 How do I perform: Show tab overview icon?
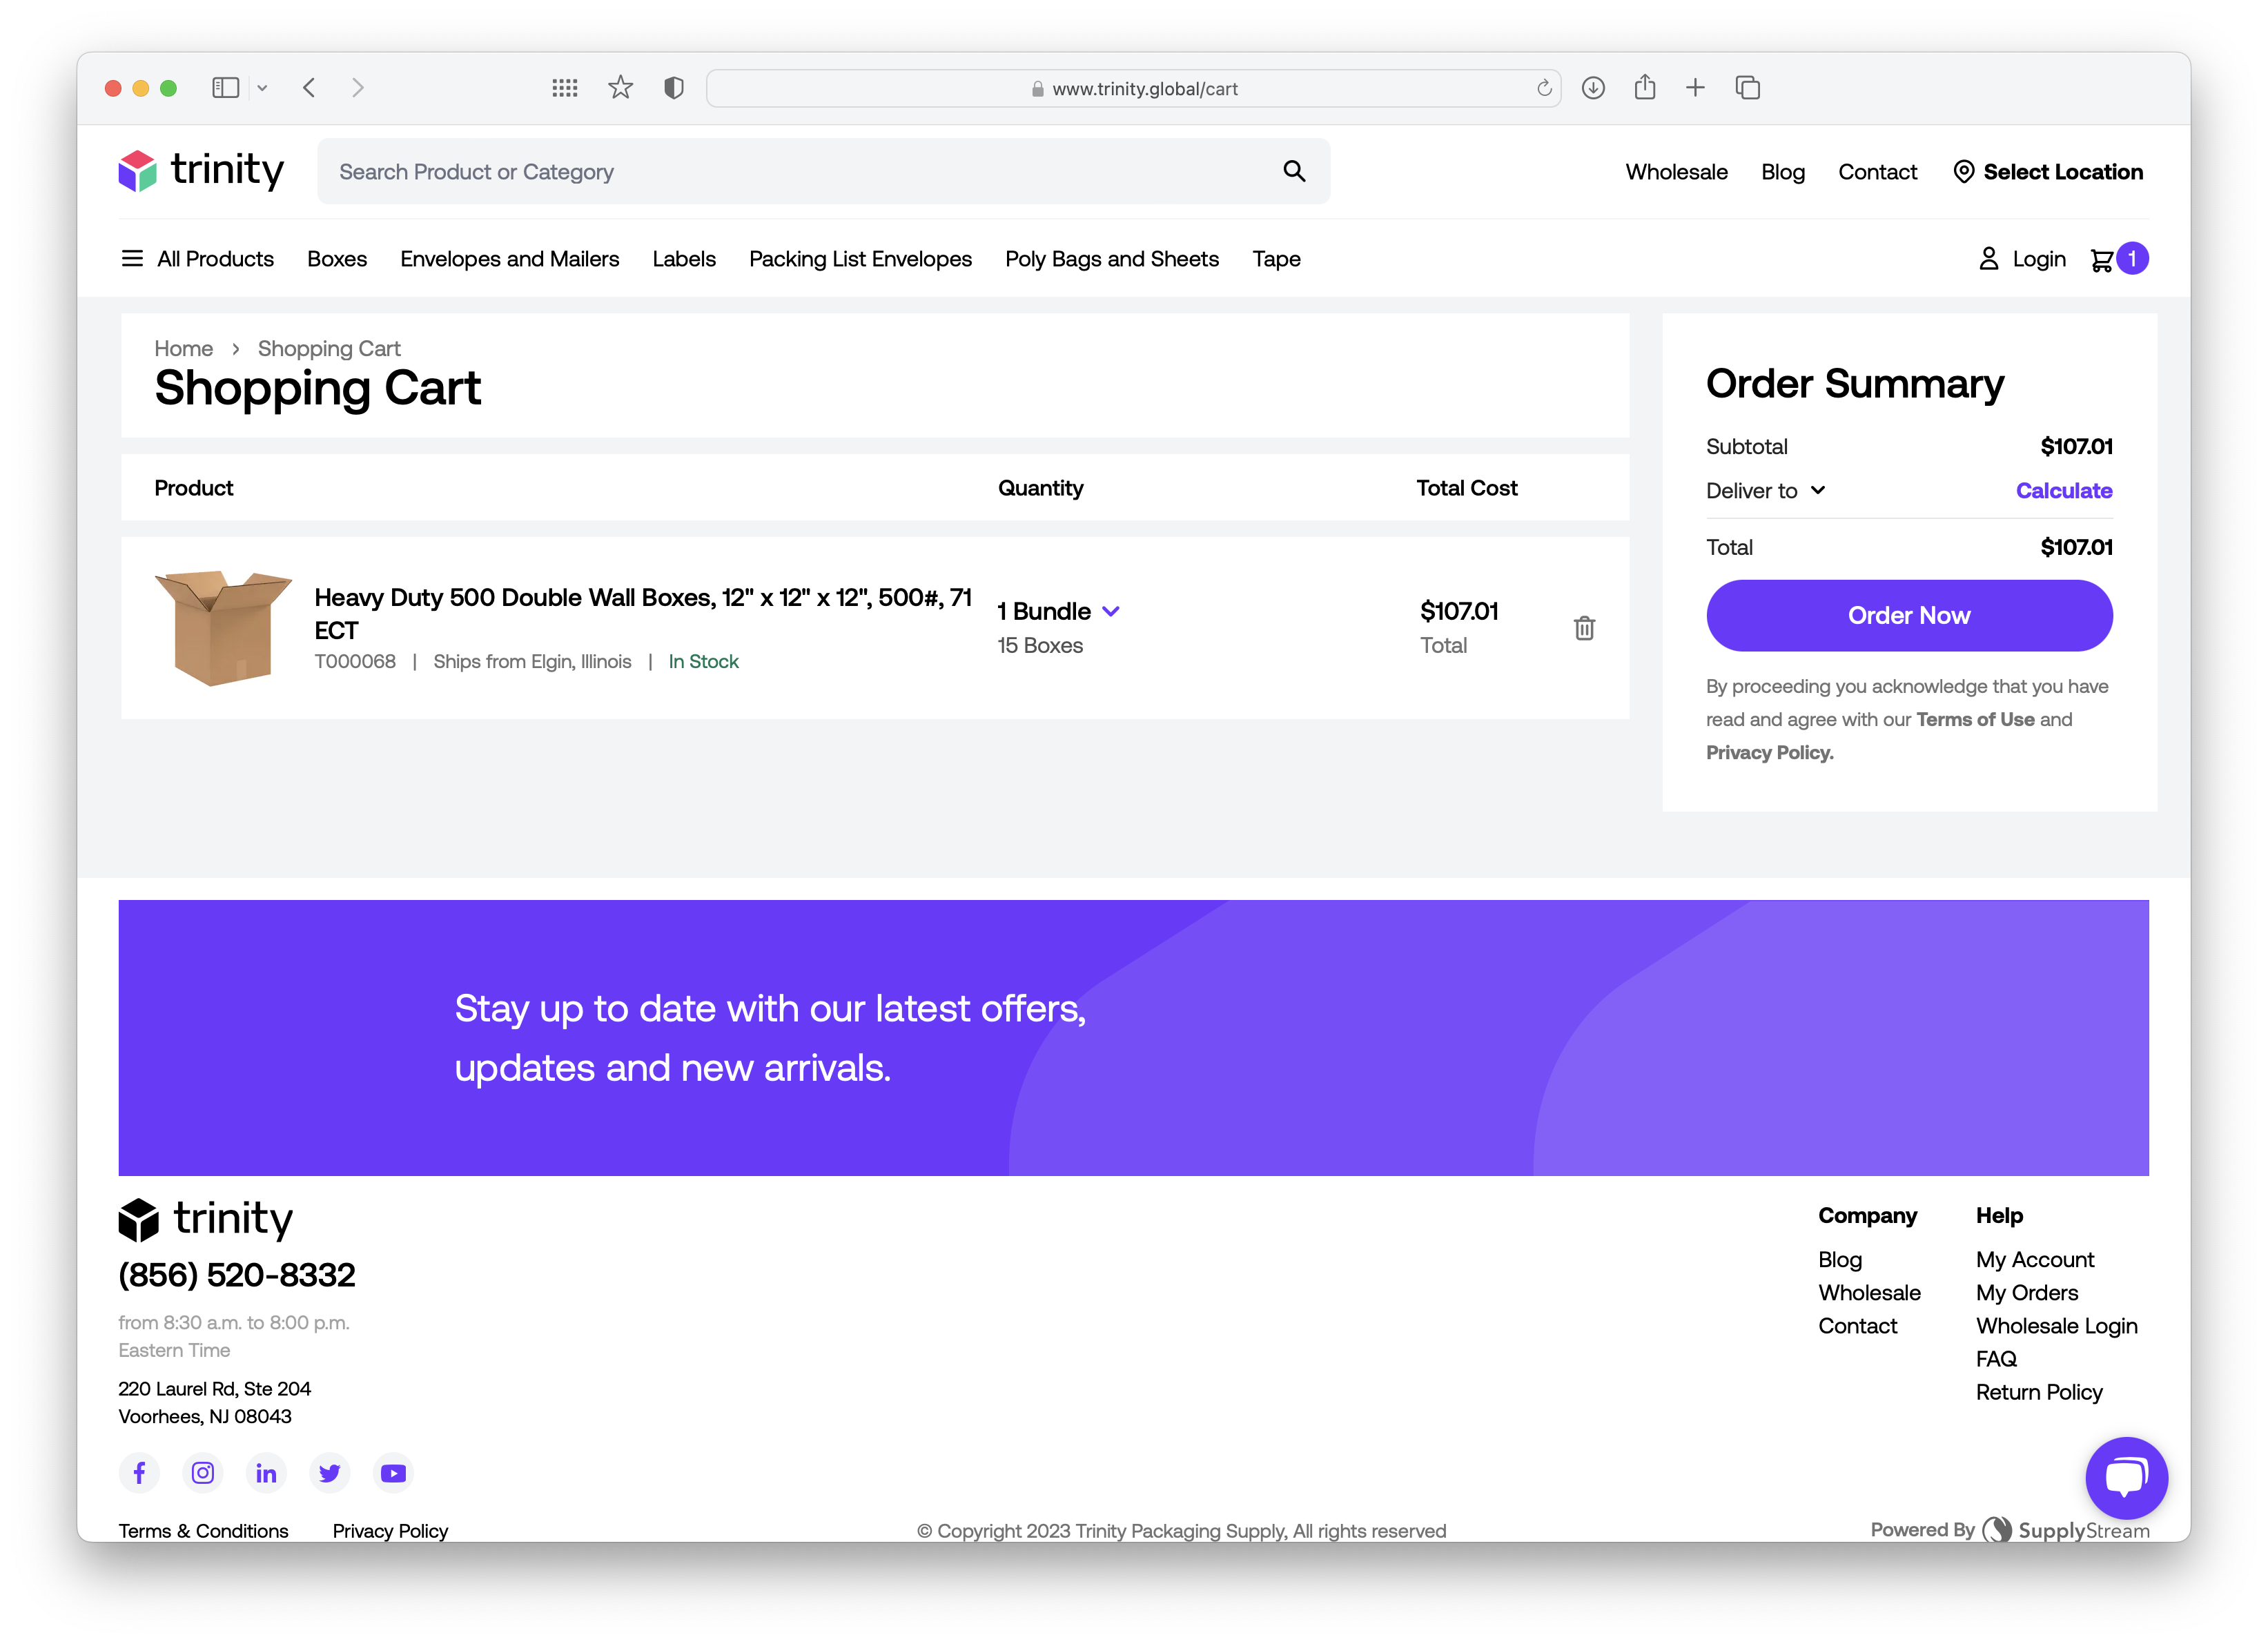pyautogui.click(x=1748, y=88)
